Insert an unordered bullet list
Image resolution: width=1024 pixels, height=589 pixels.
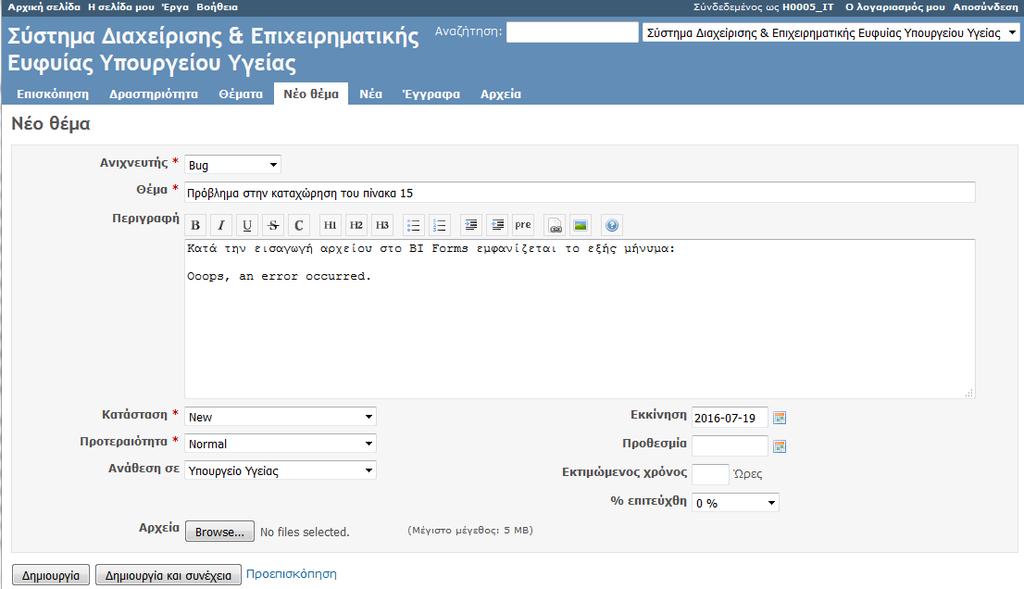[413, 225]
